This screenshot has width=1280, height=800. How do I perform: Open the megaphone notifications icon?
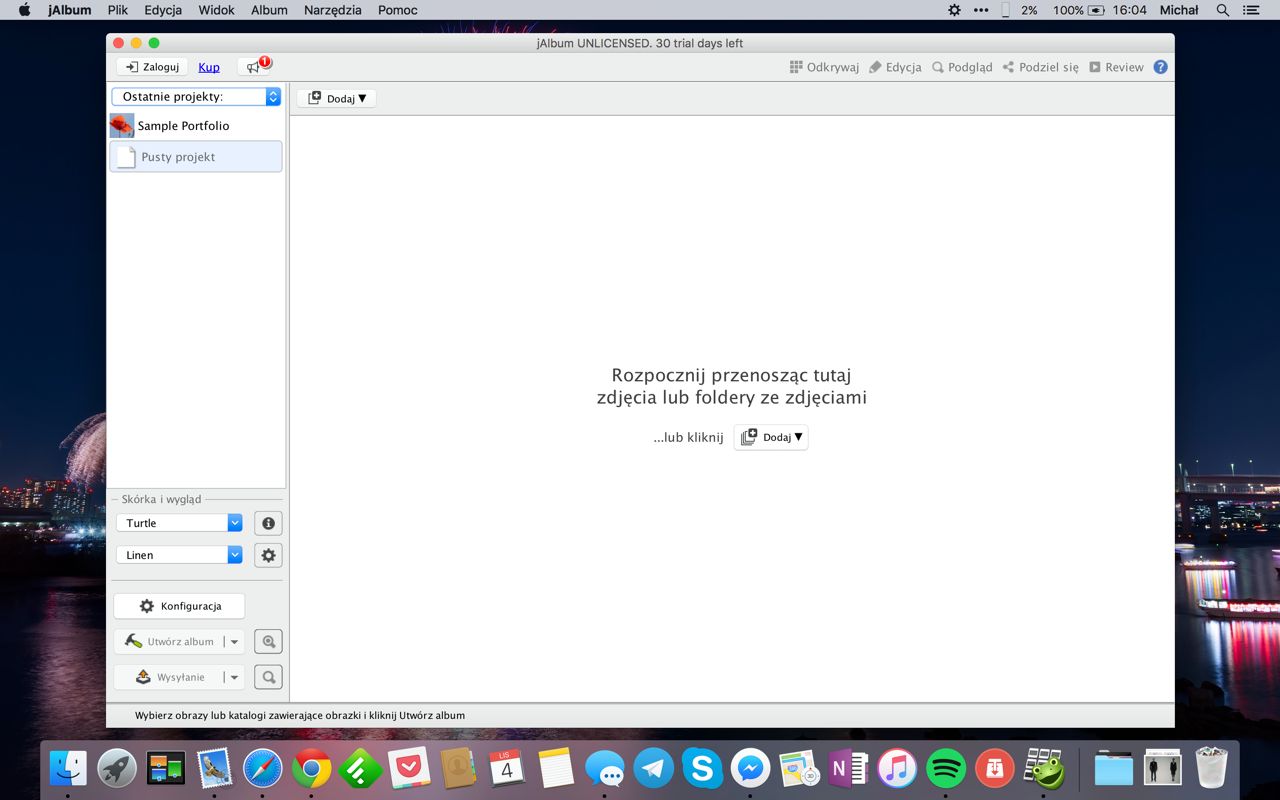pos(254,67)
